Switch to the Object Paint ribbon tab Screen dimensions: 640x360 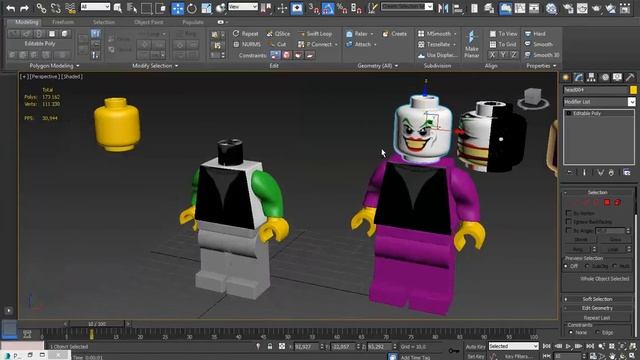coord(149,22)
